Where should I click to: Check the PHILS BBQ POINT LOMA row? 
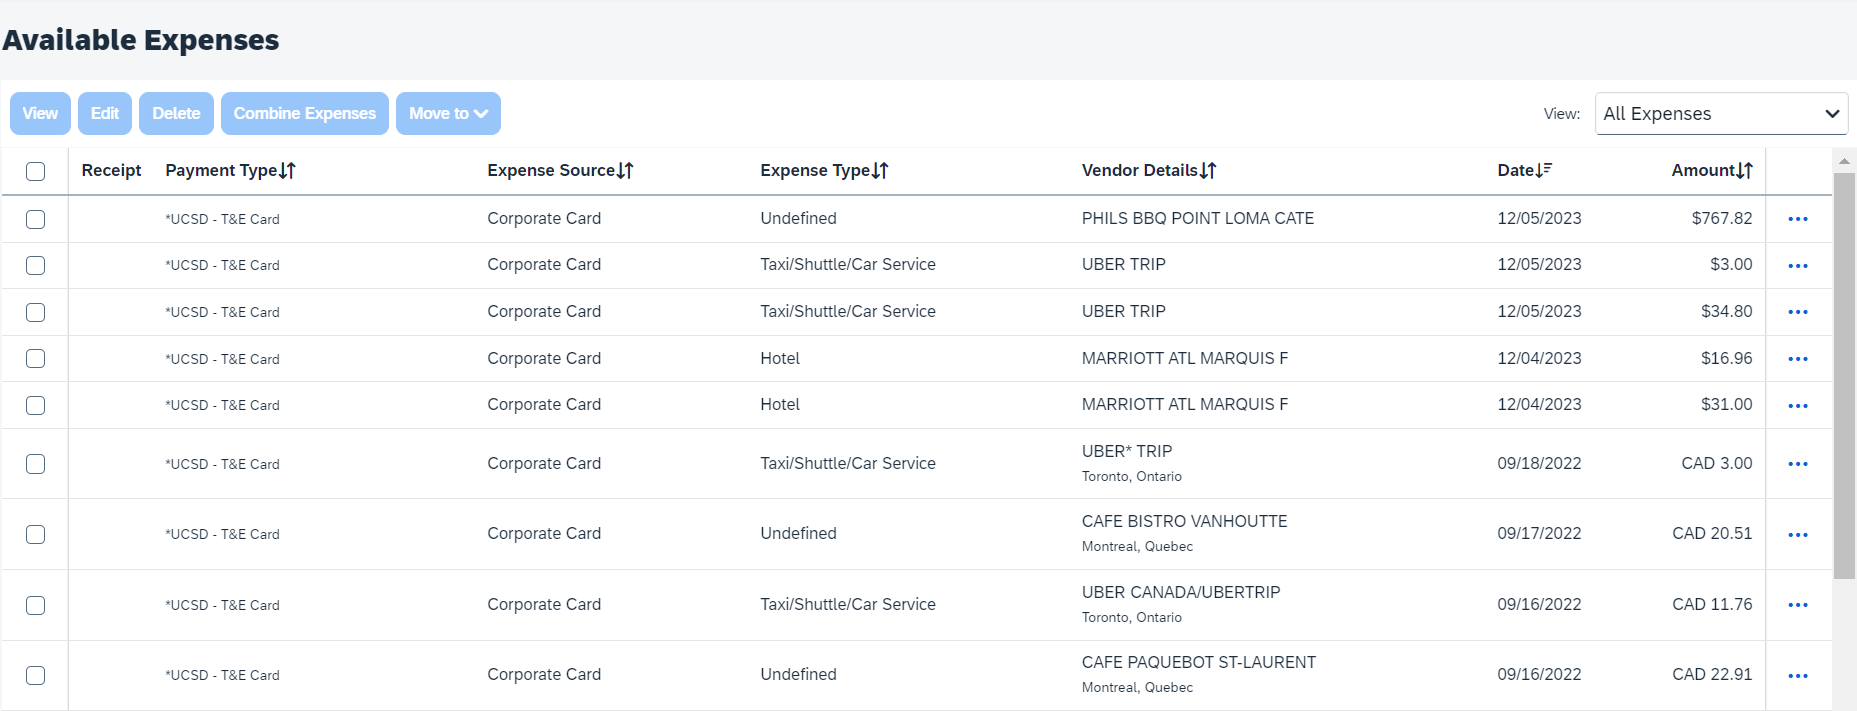pos(36,219)
